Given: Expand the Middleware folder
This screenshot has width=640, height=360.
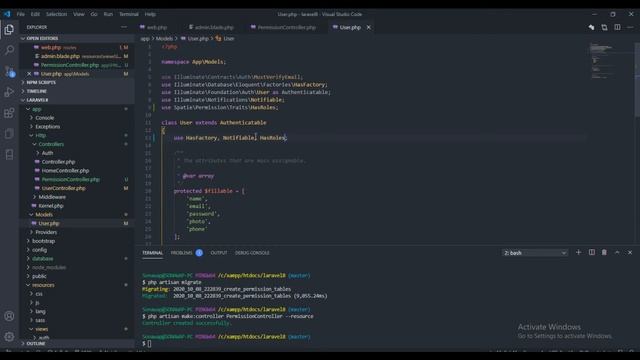Looking at the screenshot, I should point(52,197).
